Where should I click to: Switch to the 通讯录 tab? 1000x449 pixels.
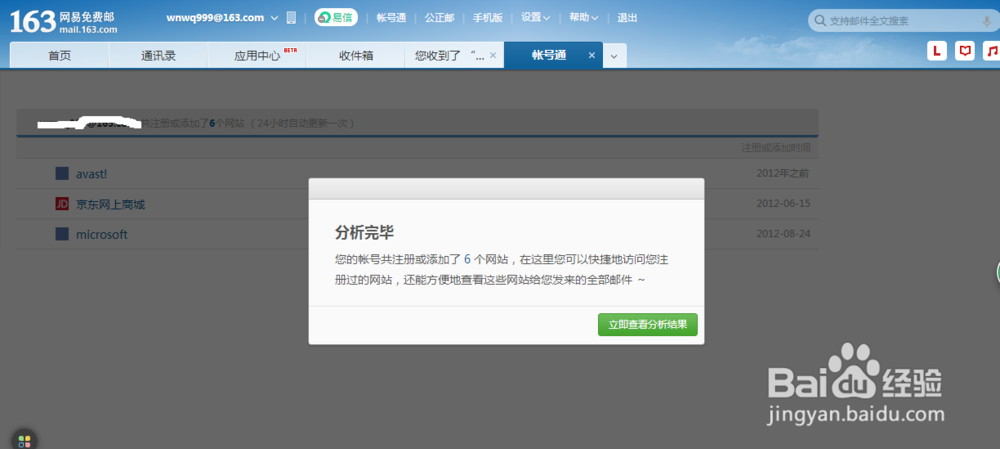[x=158, y=55]
